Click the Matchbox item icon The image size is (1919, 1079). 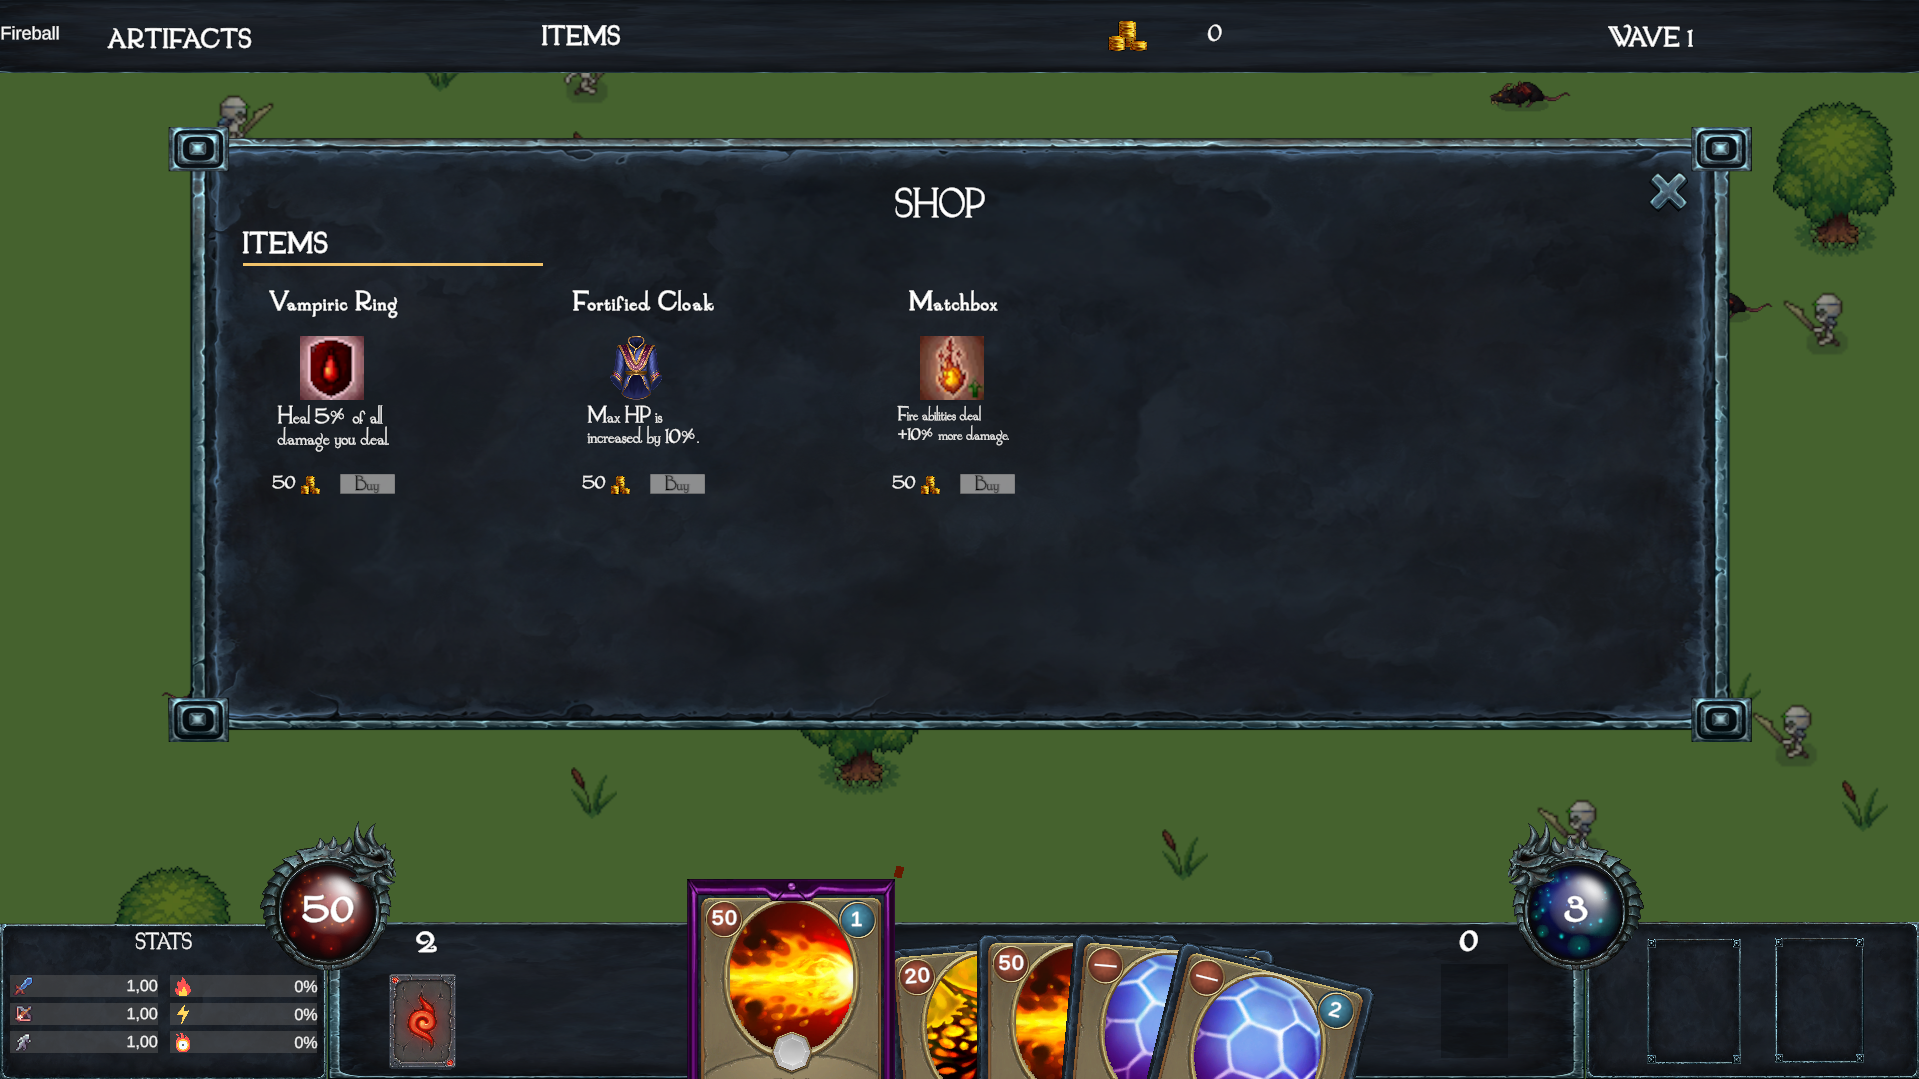point(951,367)
